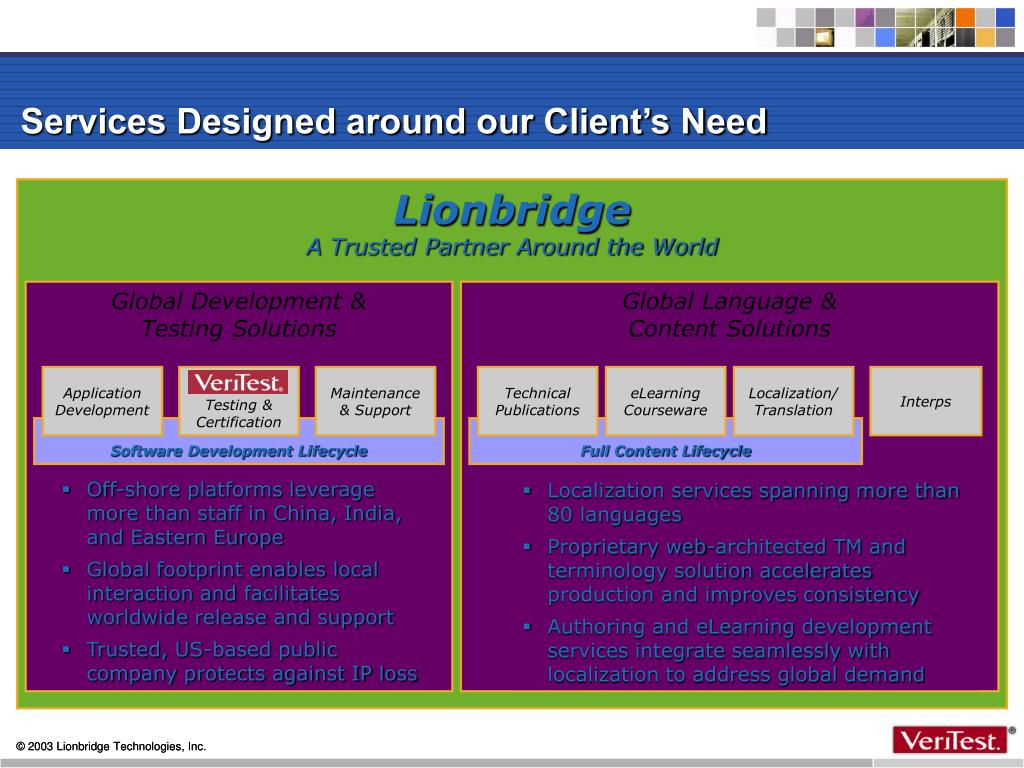Image resolution: width=1024 pixels, height=768 pixels.
Task: Click the 'Global Development & Testing Solutions' heading
Action: 239,315
